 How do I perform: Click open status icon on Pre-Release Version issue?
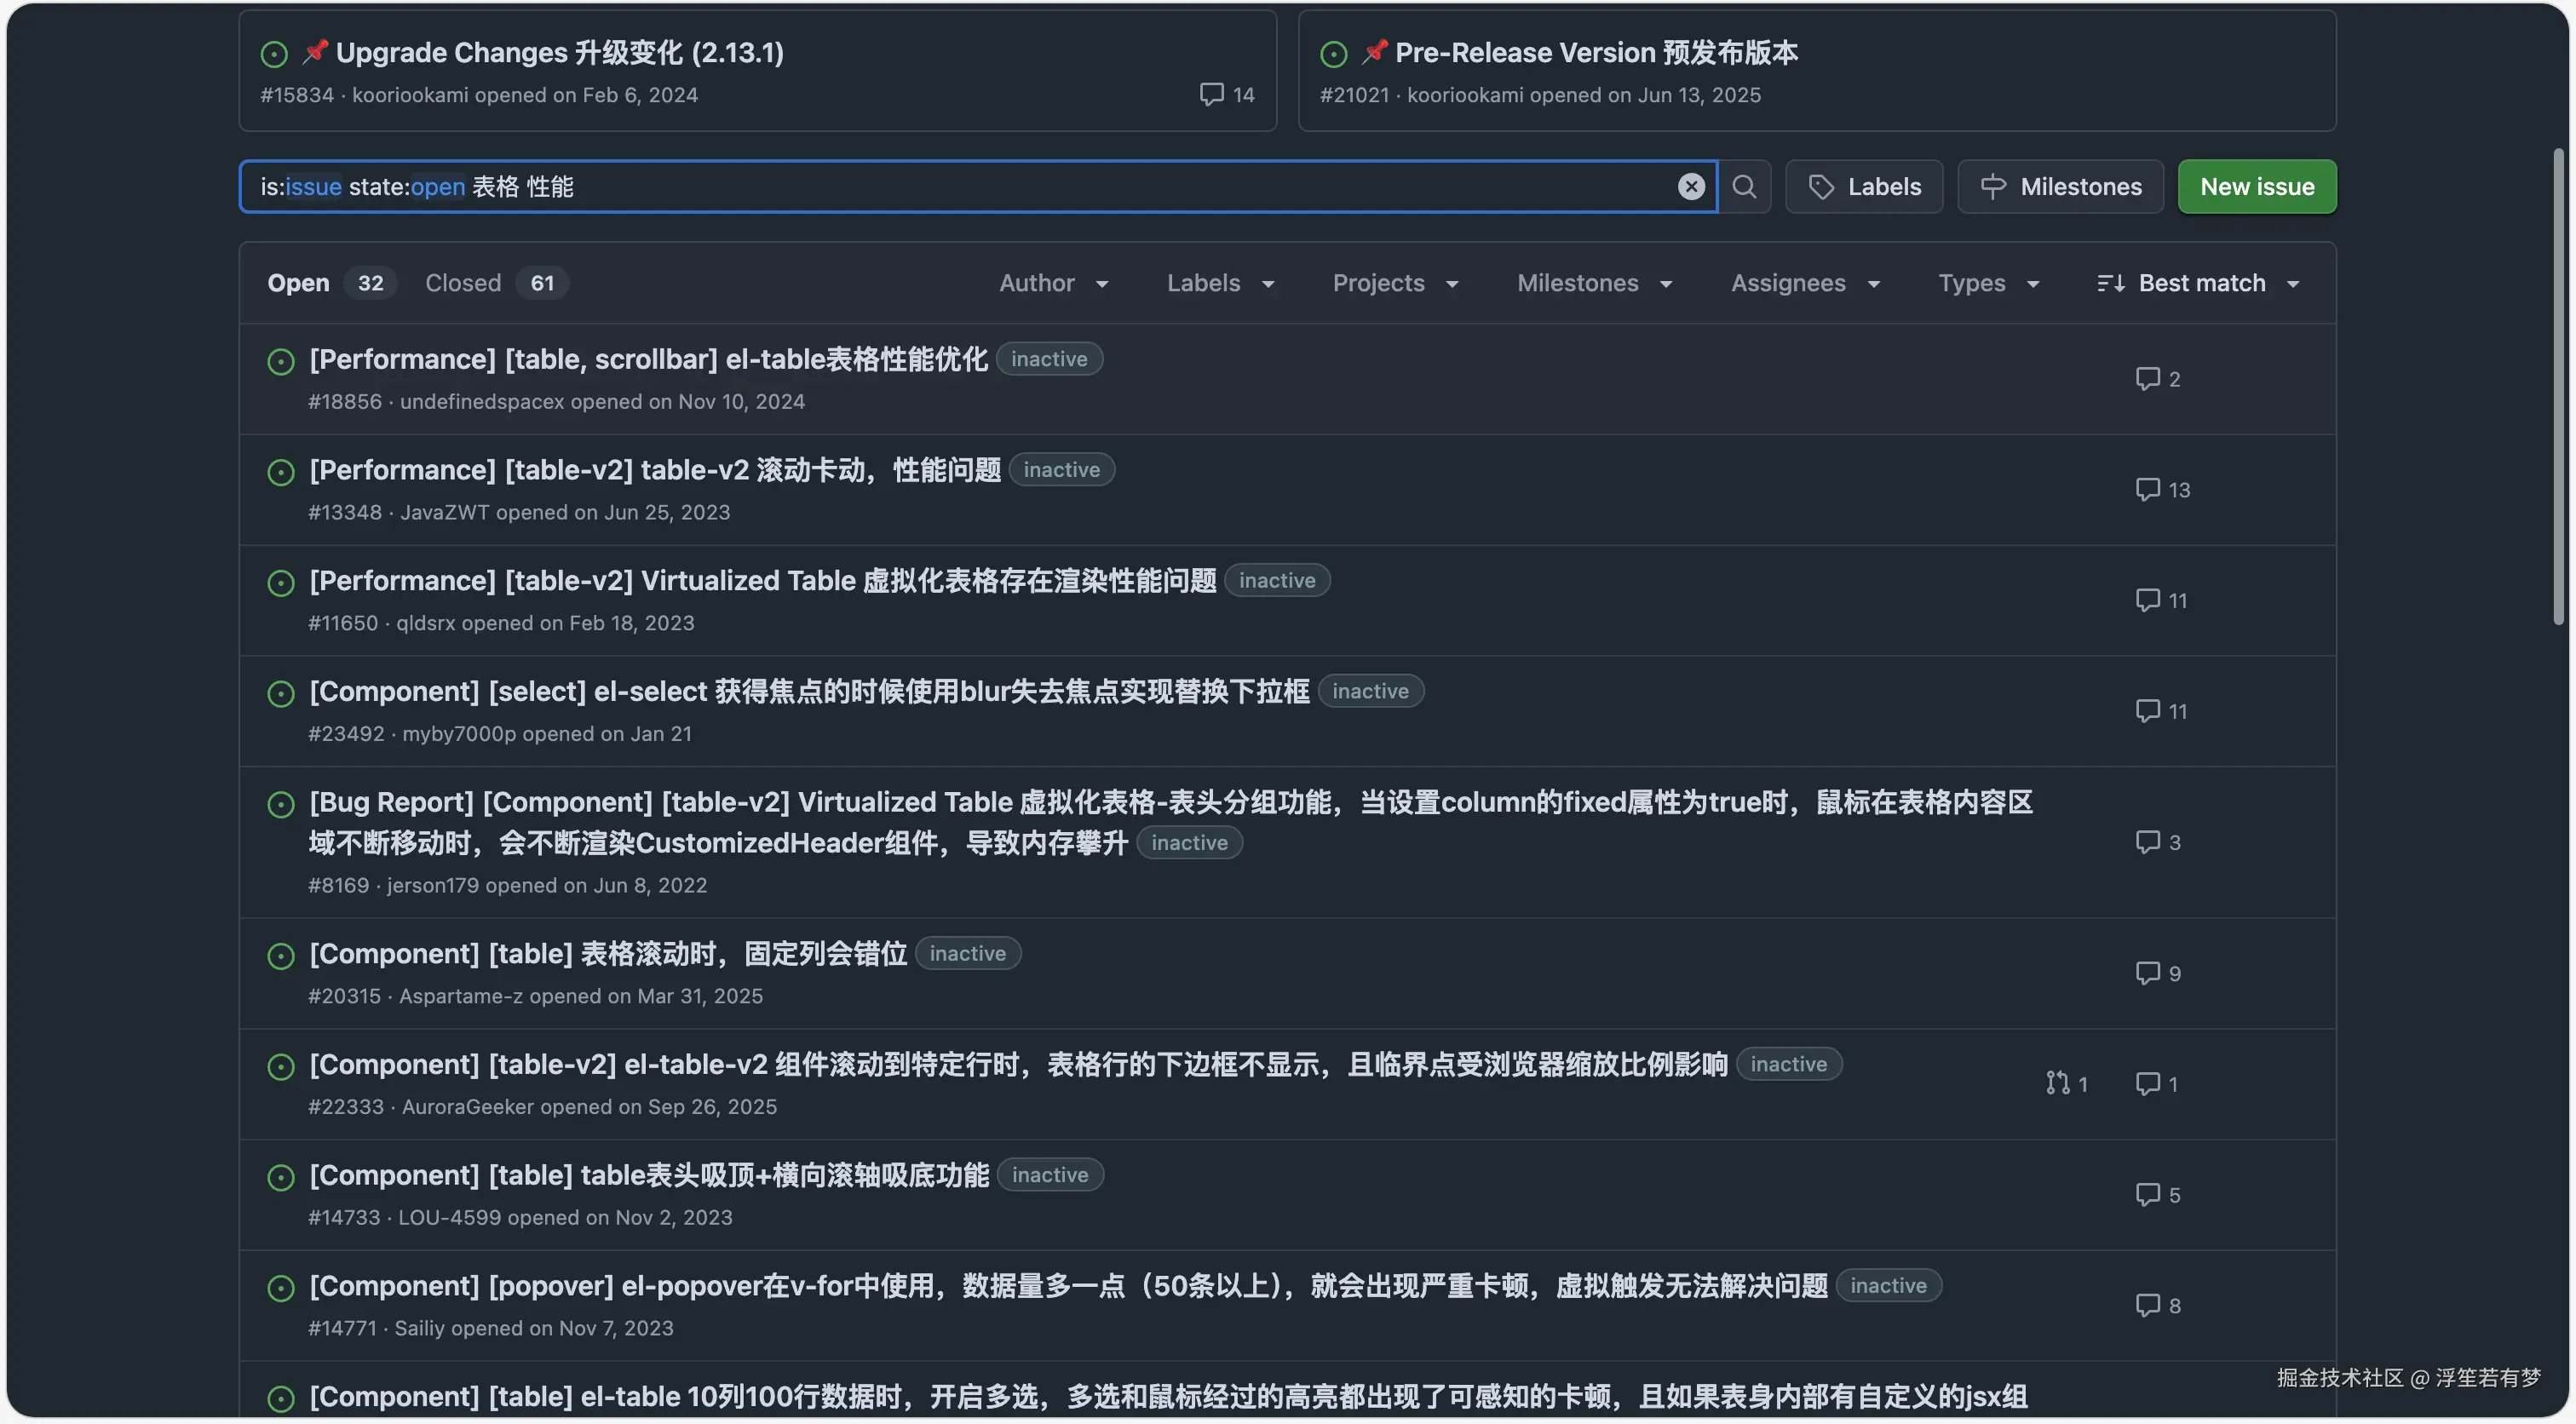click(1333, 54)
